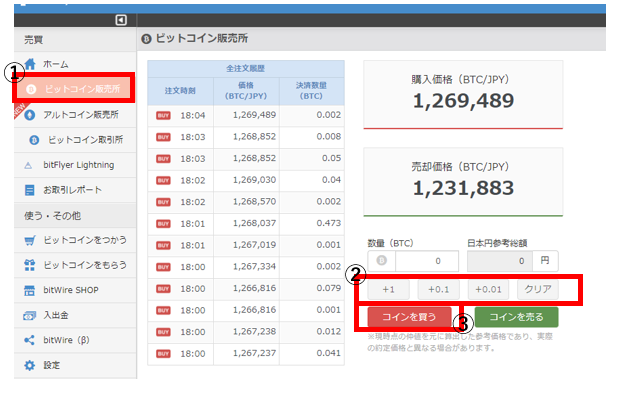Click the BUY badge on the 18:01 0.473 row
This screenshot has width=619, height=396.
(163, 224)
